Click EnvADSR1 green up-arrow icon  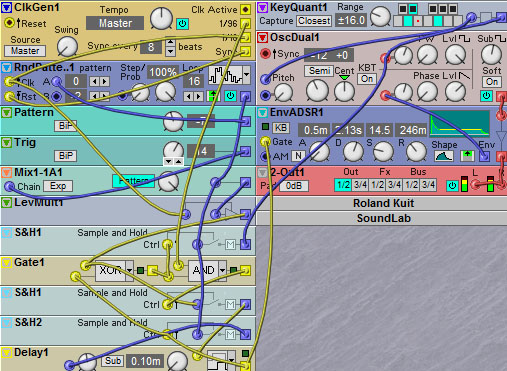(467, 156)
